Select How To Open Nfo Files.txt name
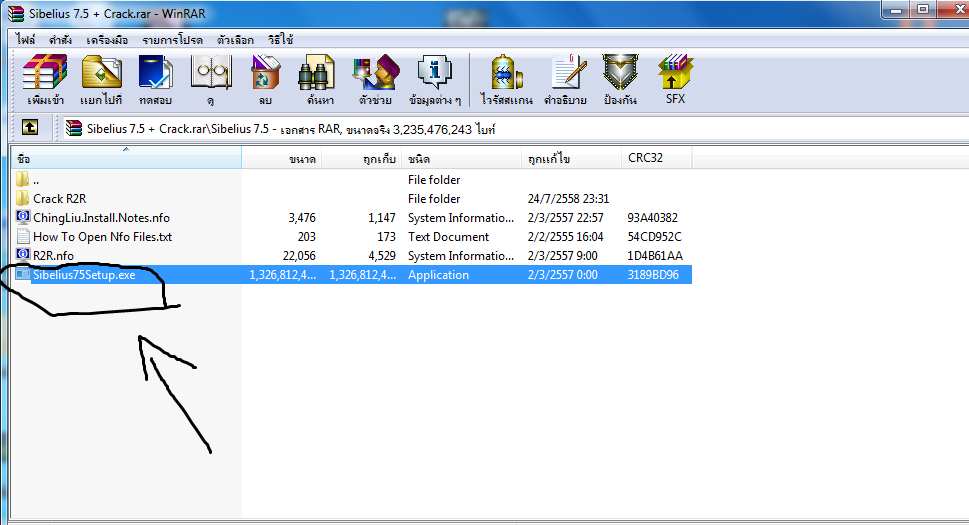969x525 pixels. pos(103,237)
